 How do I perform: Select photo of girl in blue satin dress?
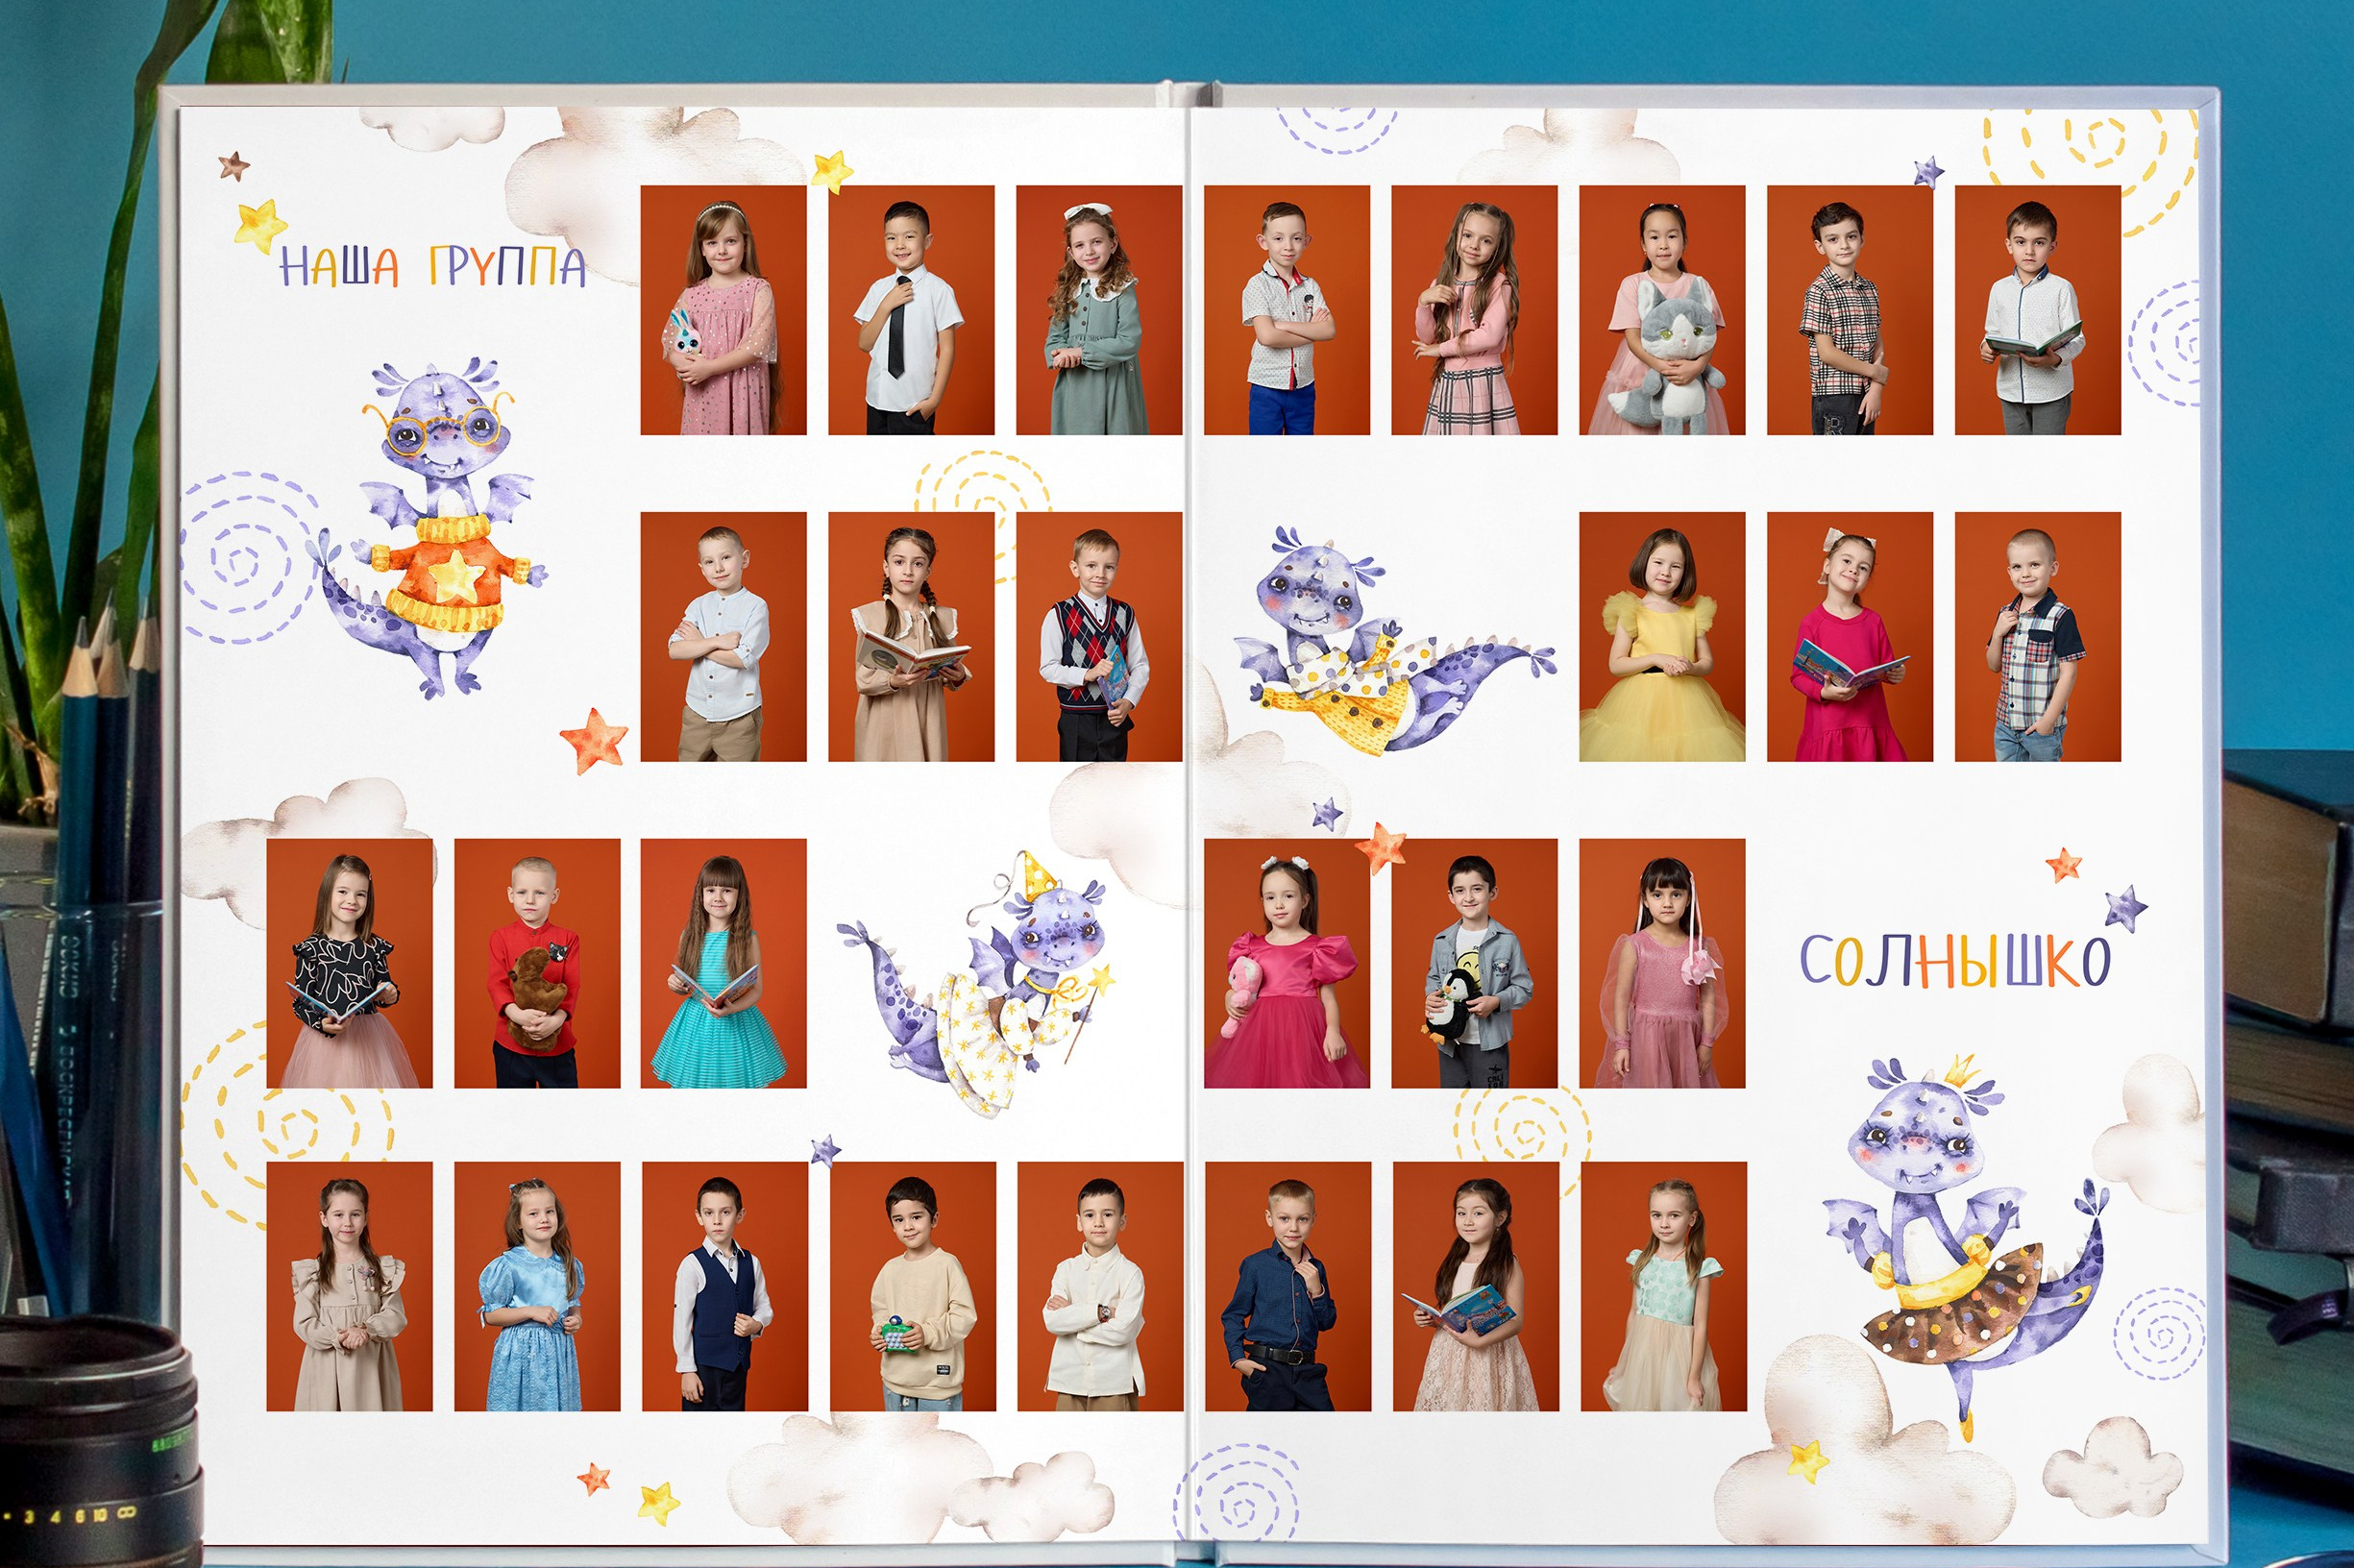(x=536, y=1286)
